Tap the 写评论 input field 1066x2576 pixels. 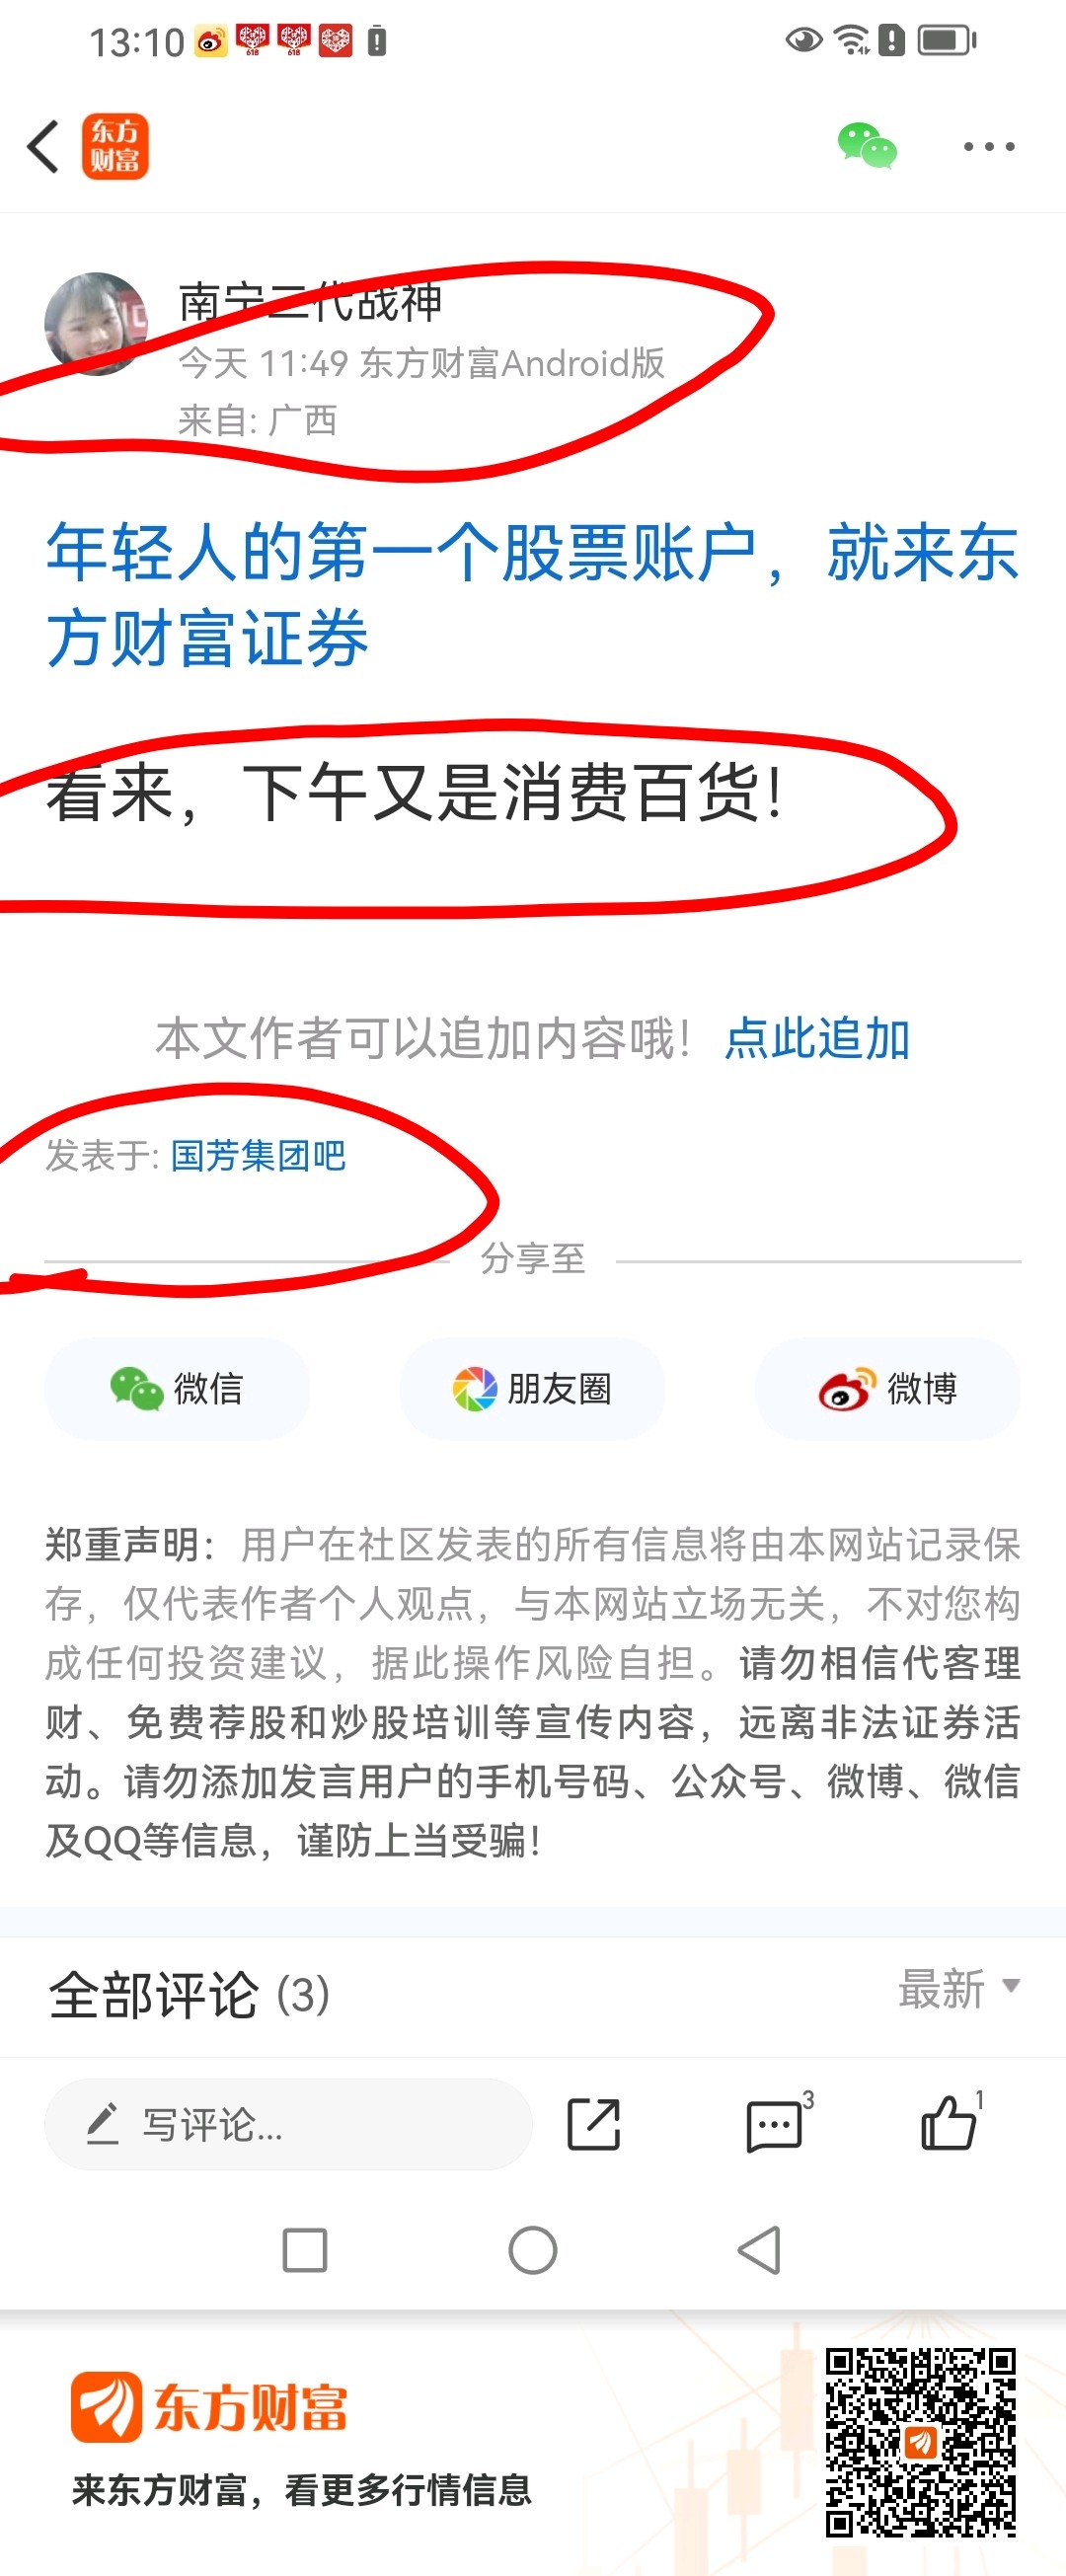[288, 2124]
